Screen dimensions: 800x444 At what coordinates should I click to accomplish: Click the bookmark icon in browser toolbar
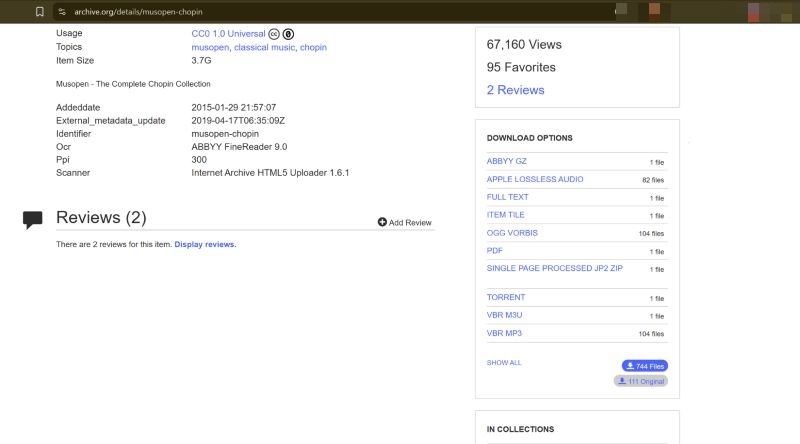click(x=39, y=11)
